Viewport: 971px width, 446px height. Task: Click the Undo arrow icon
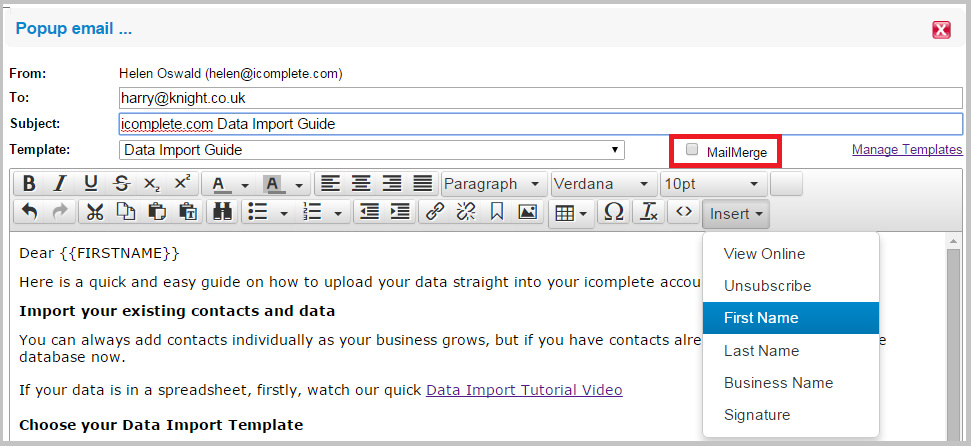[x=30, y=212]
